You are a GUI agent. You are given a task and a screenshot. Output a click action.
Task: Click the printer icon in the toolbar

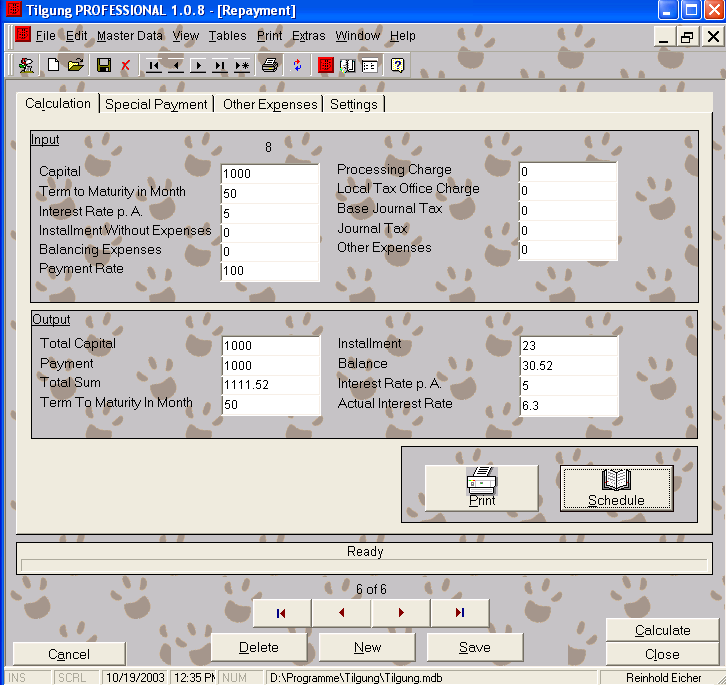click(269, 66)
